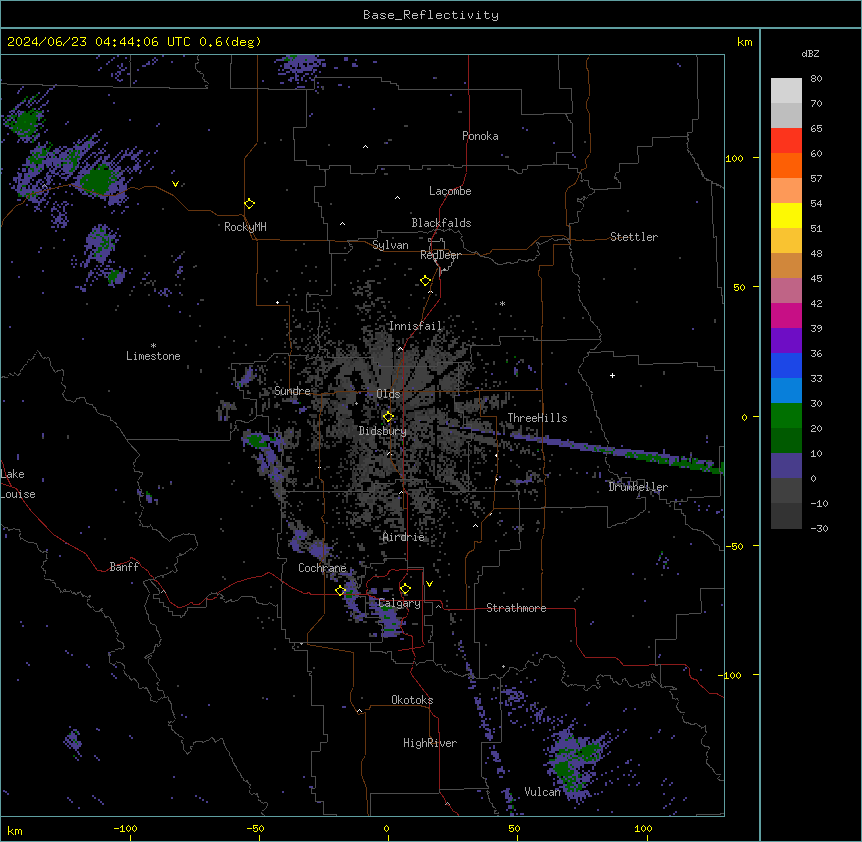Select the 50 tick label on the vertical axis
862x842 pixels.
tap(739, 287)
